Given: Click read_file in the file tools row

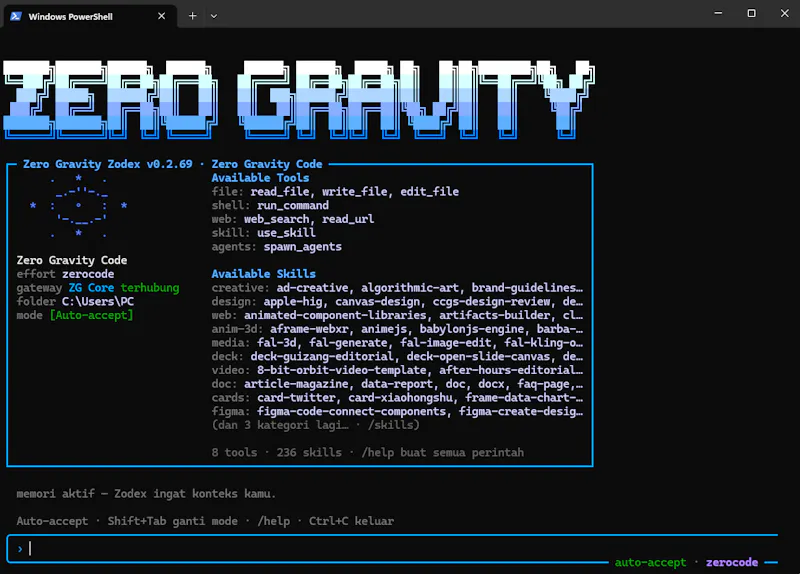Looking at the screenshot, I should [280, 192].
